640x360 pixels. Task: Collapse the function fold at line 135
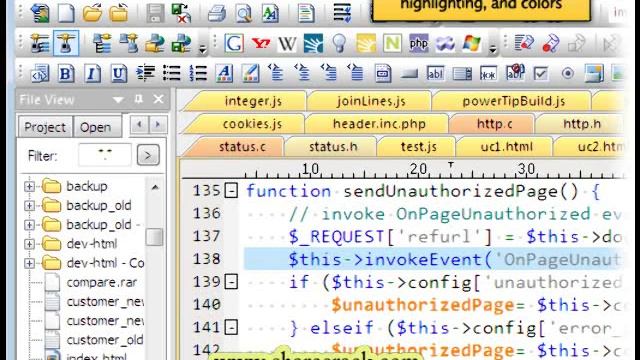coord(231,191)
